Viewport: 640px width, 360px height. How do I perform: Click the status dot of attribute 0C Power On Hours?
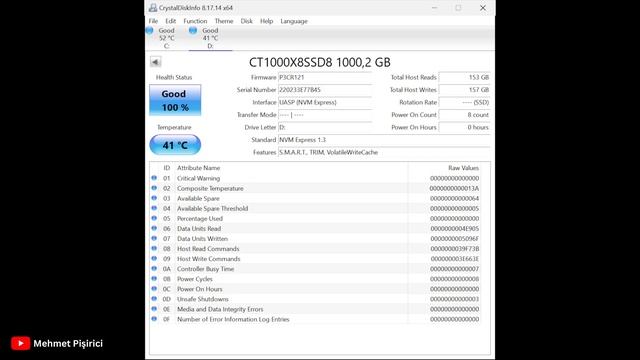point(154,289)
